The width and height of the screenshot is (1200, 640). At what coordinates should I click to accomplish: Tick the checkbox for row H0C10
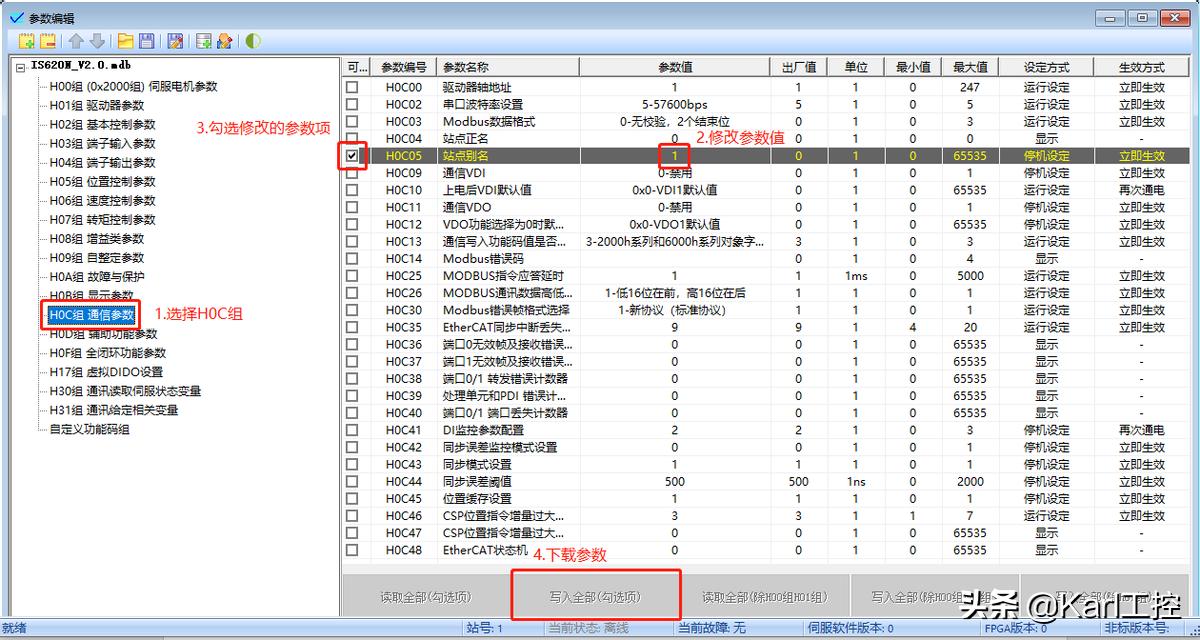point(352,190)
